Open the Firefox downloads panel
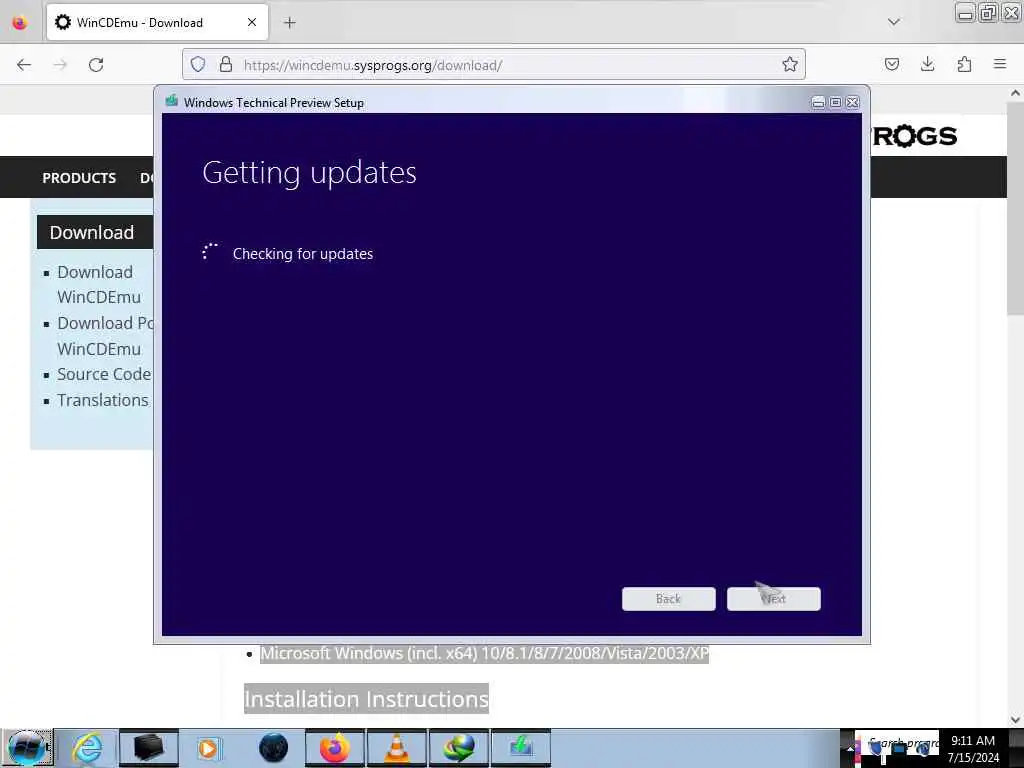 pyautogui.click(x=927, y=64)
